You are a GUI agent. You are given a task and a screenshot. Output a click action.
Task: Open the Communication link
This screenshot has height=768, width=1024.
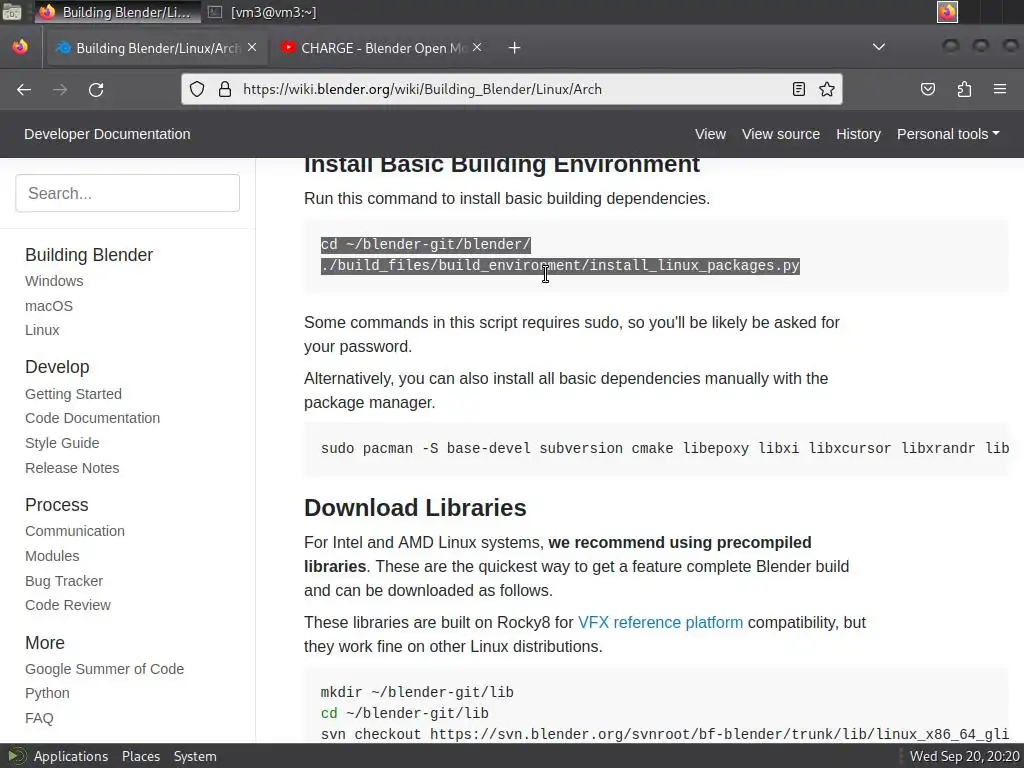tap(74, 531)
